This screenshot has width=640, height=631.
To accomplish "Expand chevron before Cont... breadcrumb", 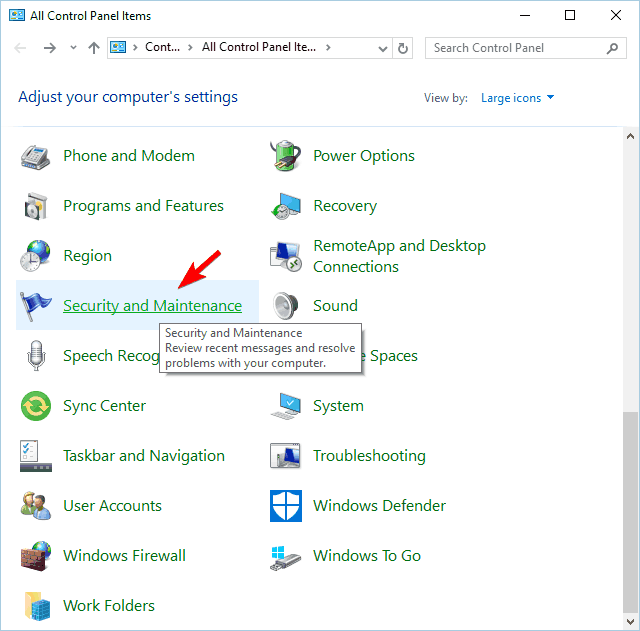I will pyautogui.click(x=135, y=48).
